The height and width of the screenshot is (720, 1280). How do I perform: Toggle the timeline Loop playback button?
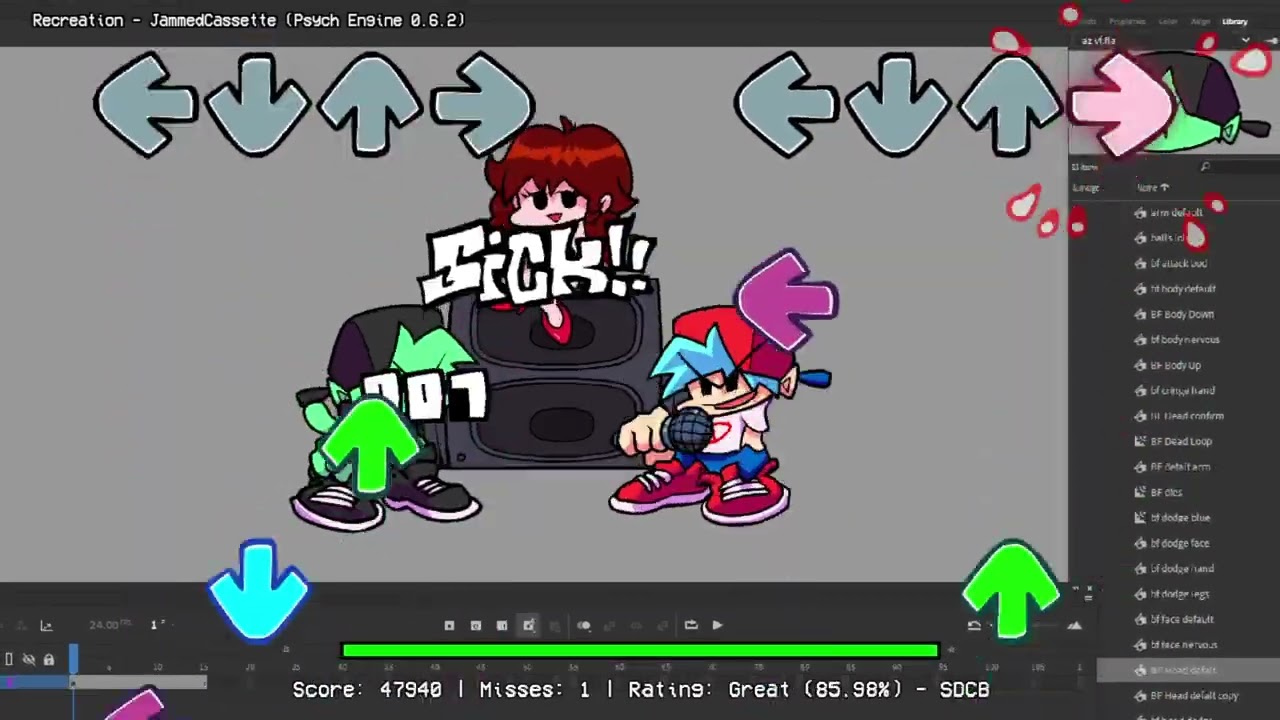(x=691, y=625)
